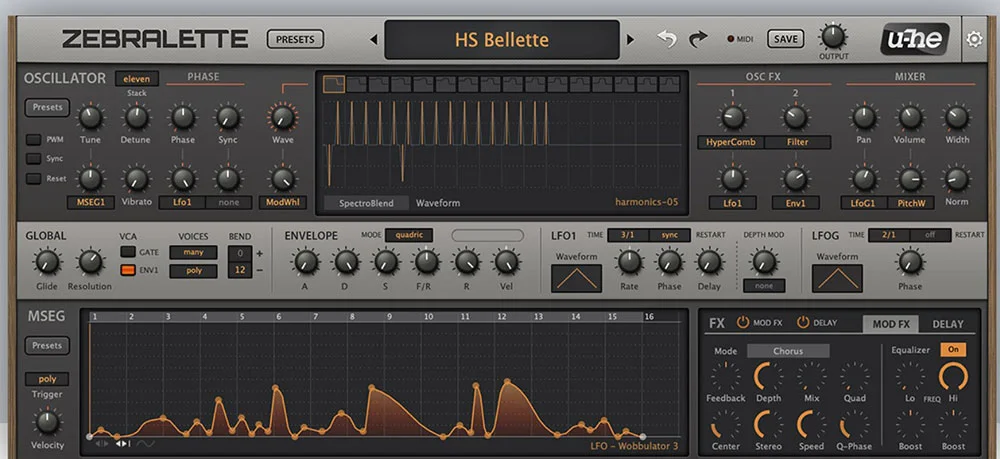The height and width of the screenshot is (459, 1000).
Task: Open the envelope mode quadratic dropdown
Action: pyautogui.click(x=412, y=235)
